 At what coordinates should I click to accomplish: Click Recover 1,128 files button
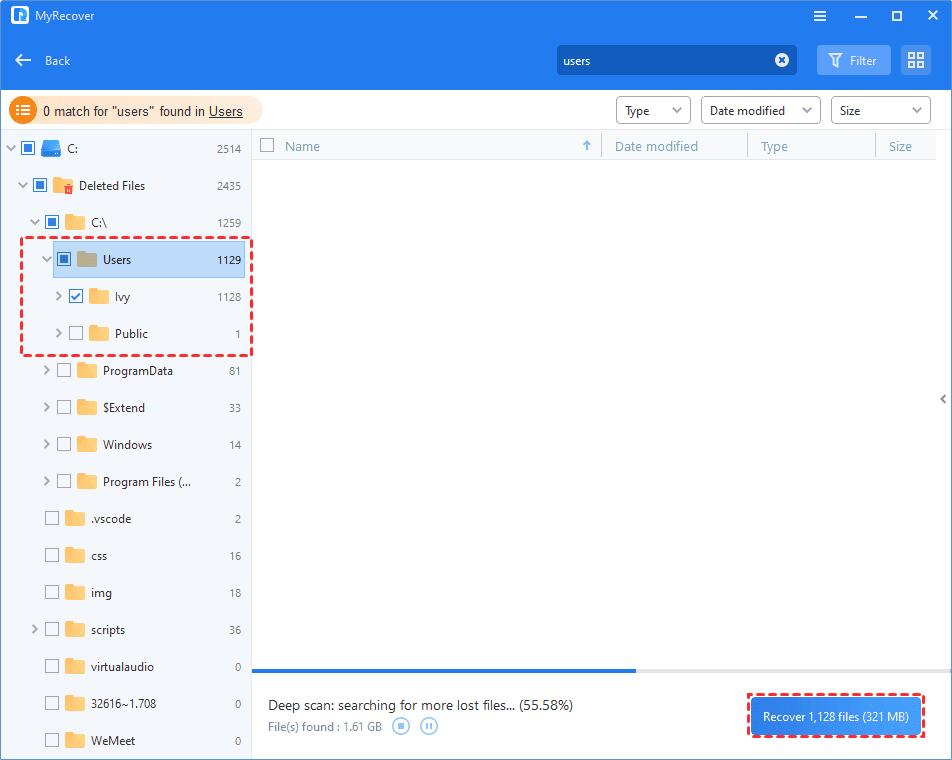pos(835,716)
